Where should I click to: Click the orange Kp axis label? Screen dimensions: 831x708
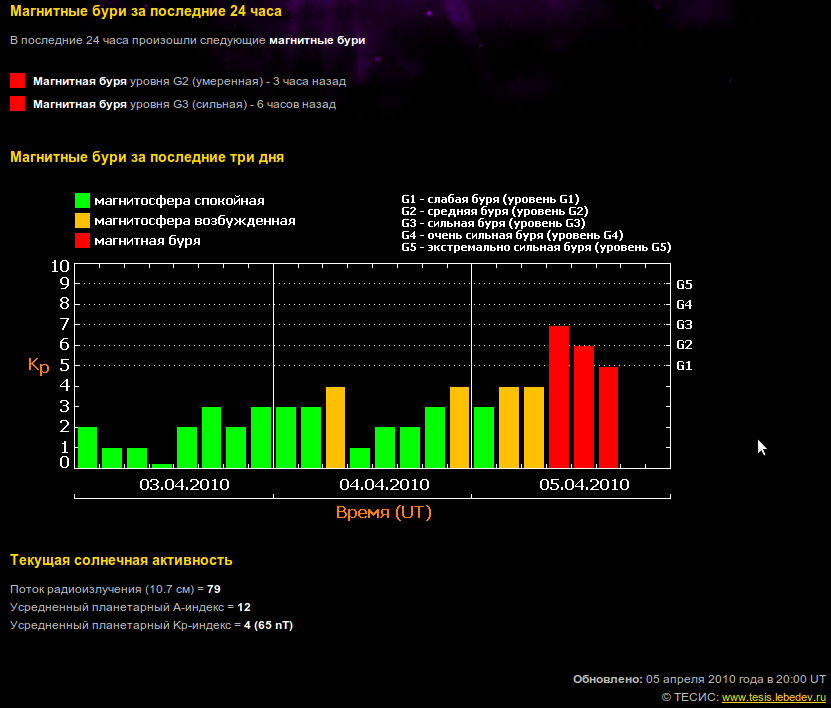click(x=38, y=366)
